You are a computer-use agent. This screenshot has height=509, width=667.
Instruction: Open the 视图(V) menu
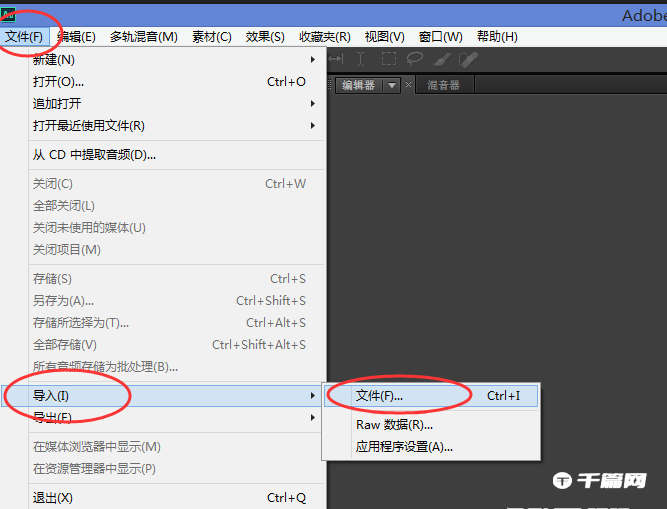tap(385, 37)
